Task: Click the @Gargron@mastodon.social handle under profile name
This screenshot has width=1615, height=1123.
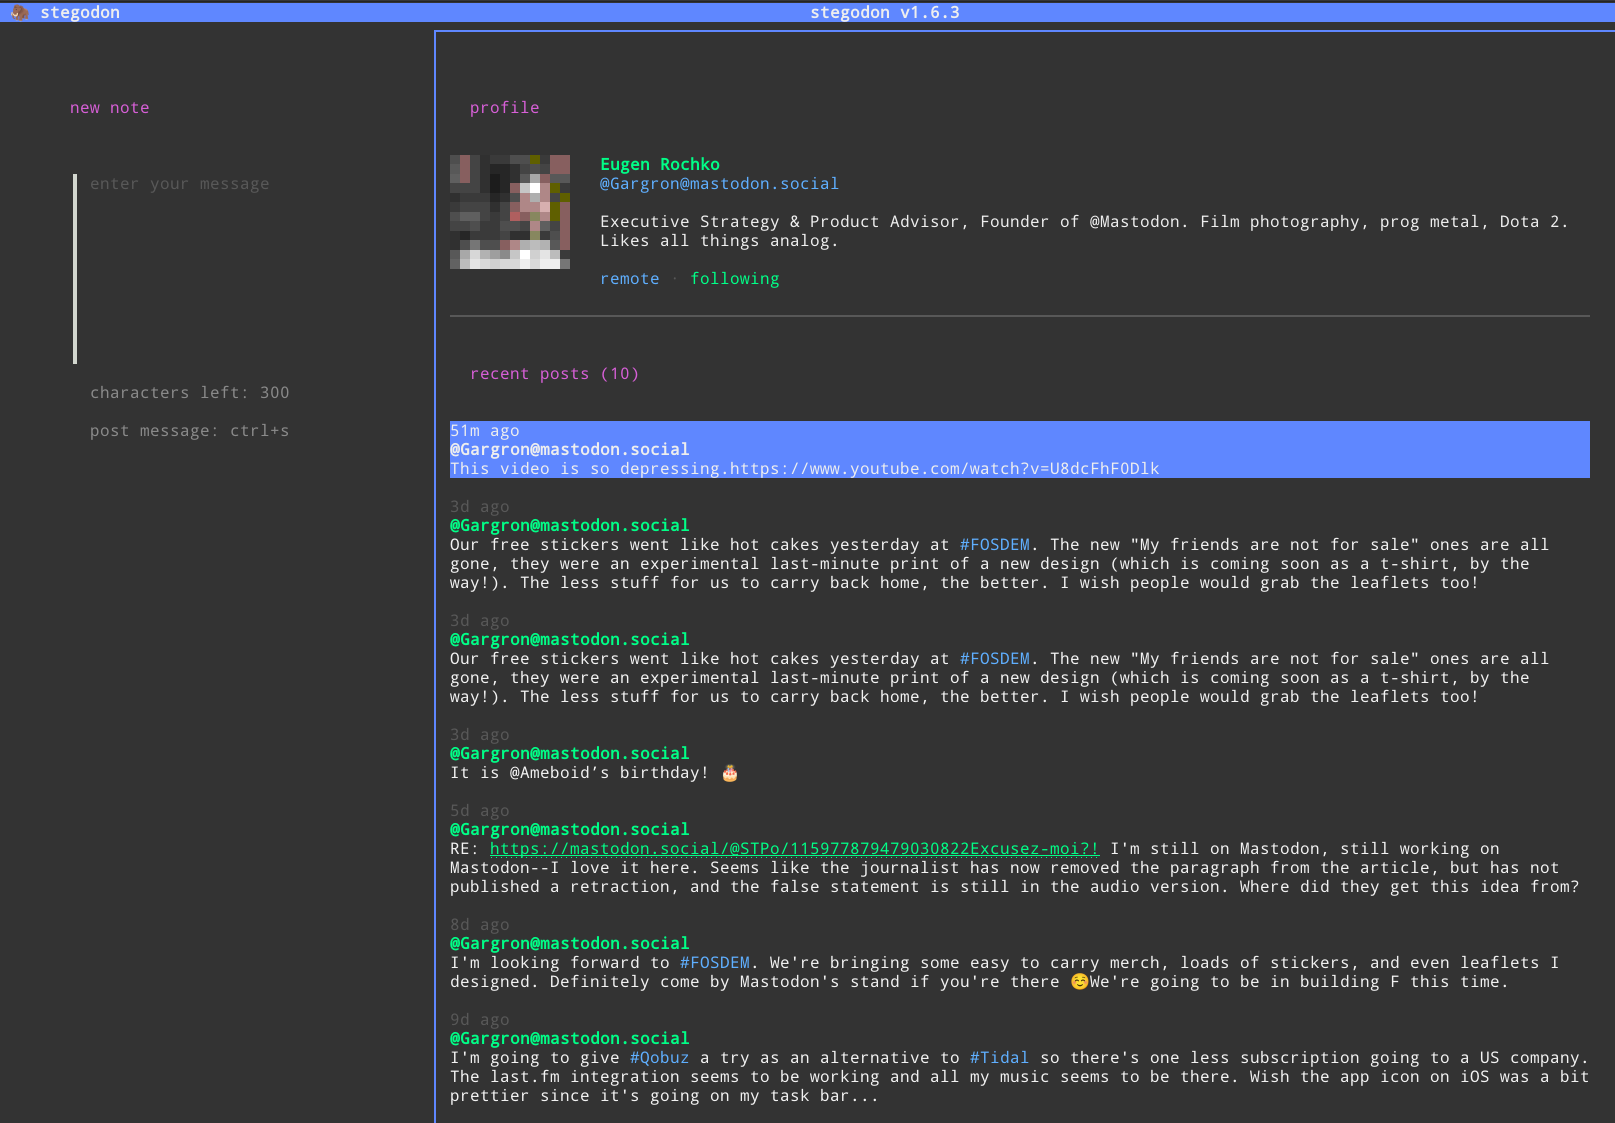Action: pyautogui.click(x=719, y=184)
